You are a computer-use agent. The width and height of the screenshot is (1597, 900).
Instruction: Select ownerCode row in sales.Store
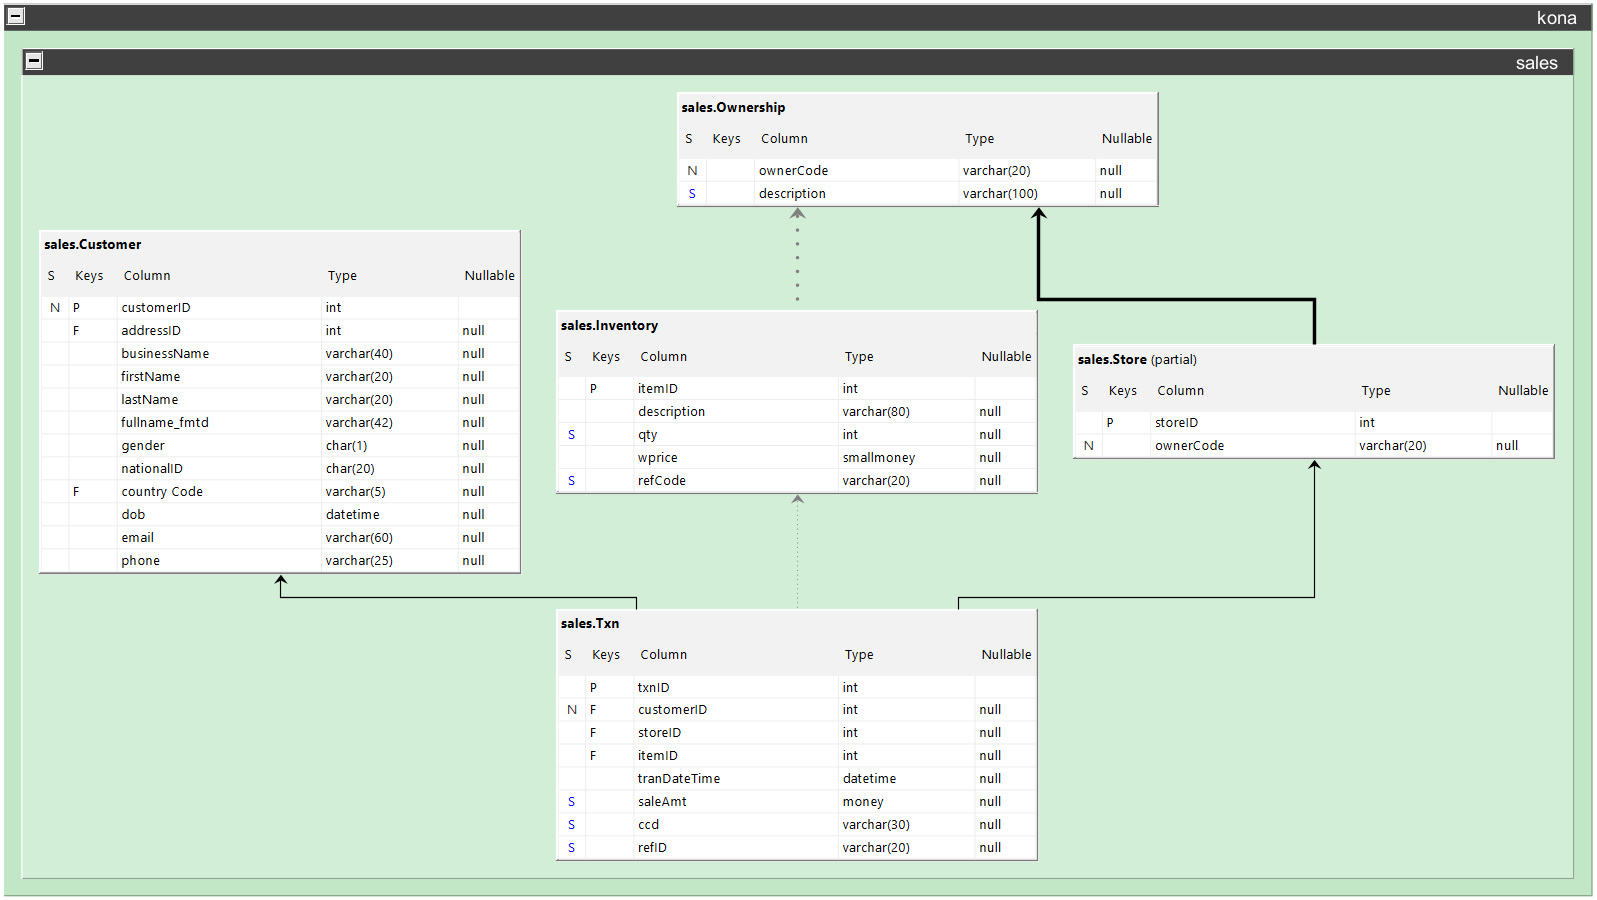1314,445
